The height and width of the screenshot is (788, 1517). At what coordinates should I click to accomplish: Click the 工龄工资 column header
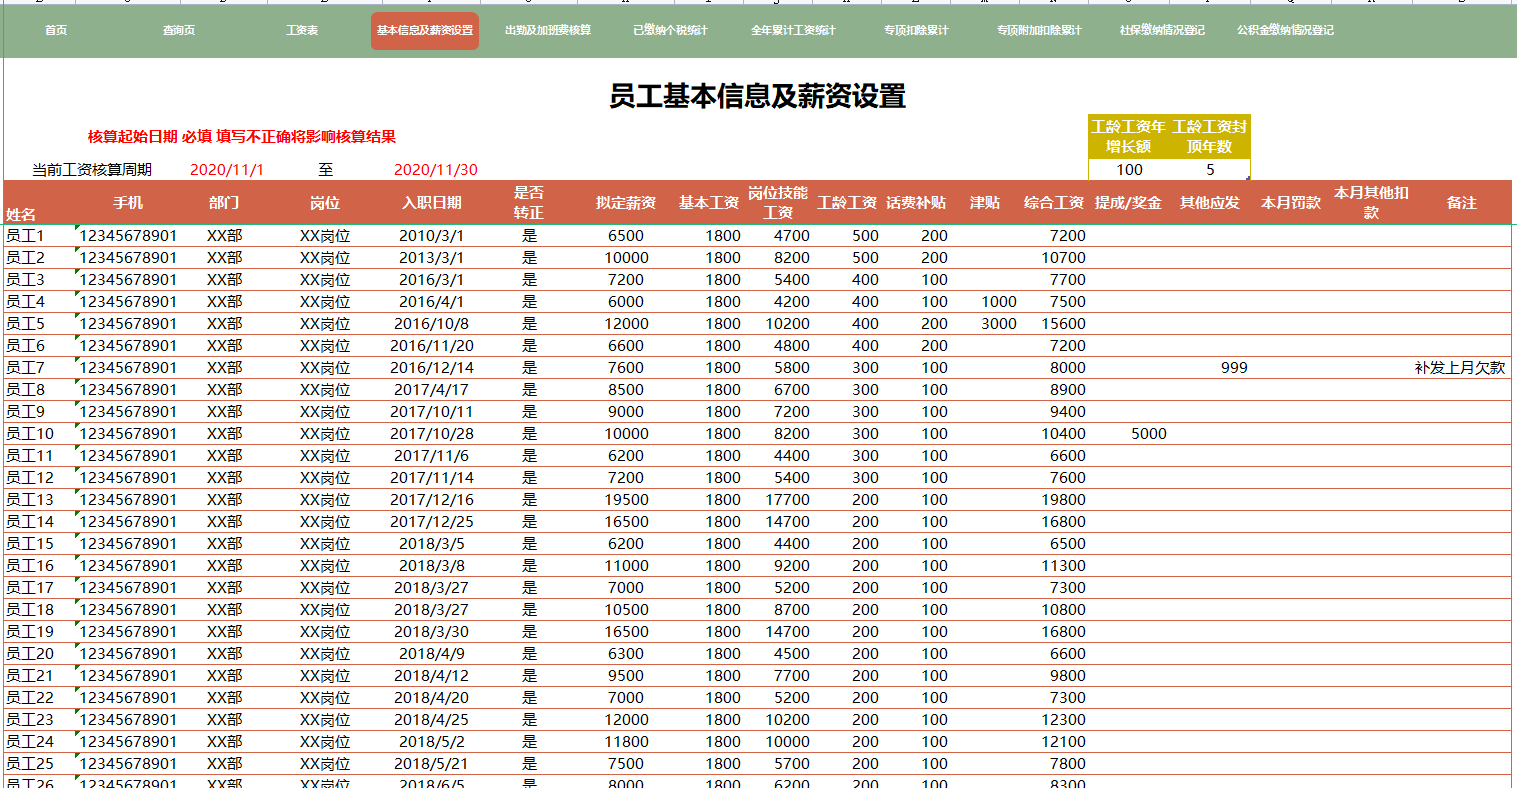[x=847, y=203]
